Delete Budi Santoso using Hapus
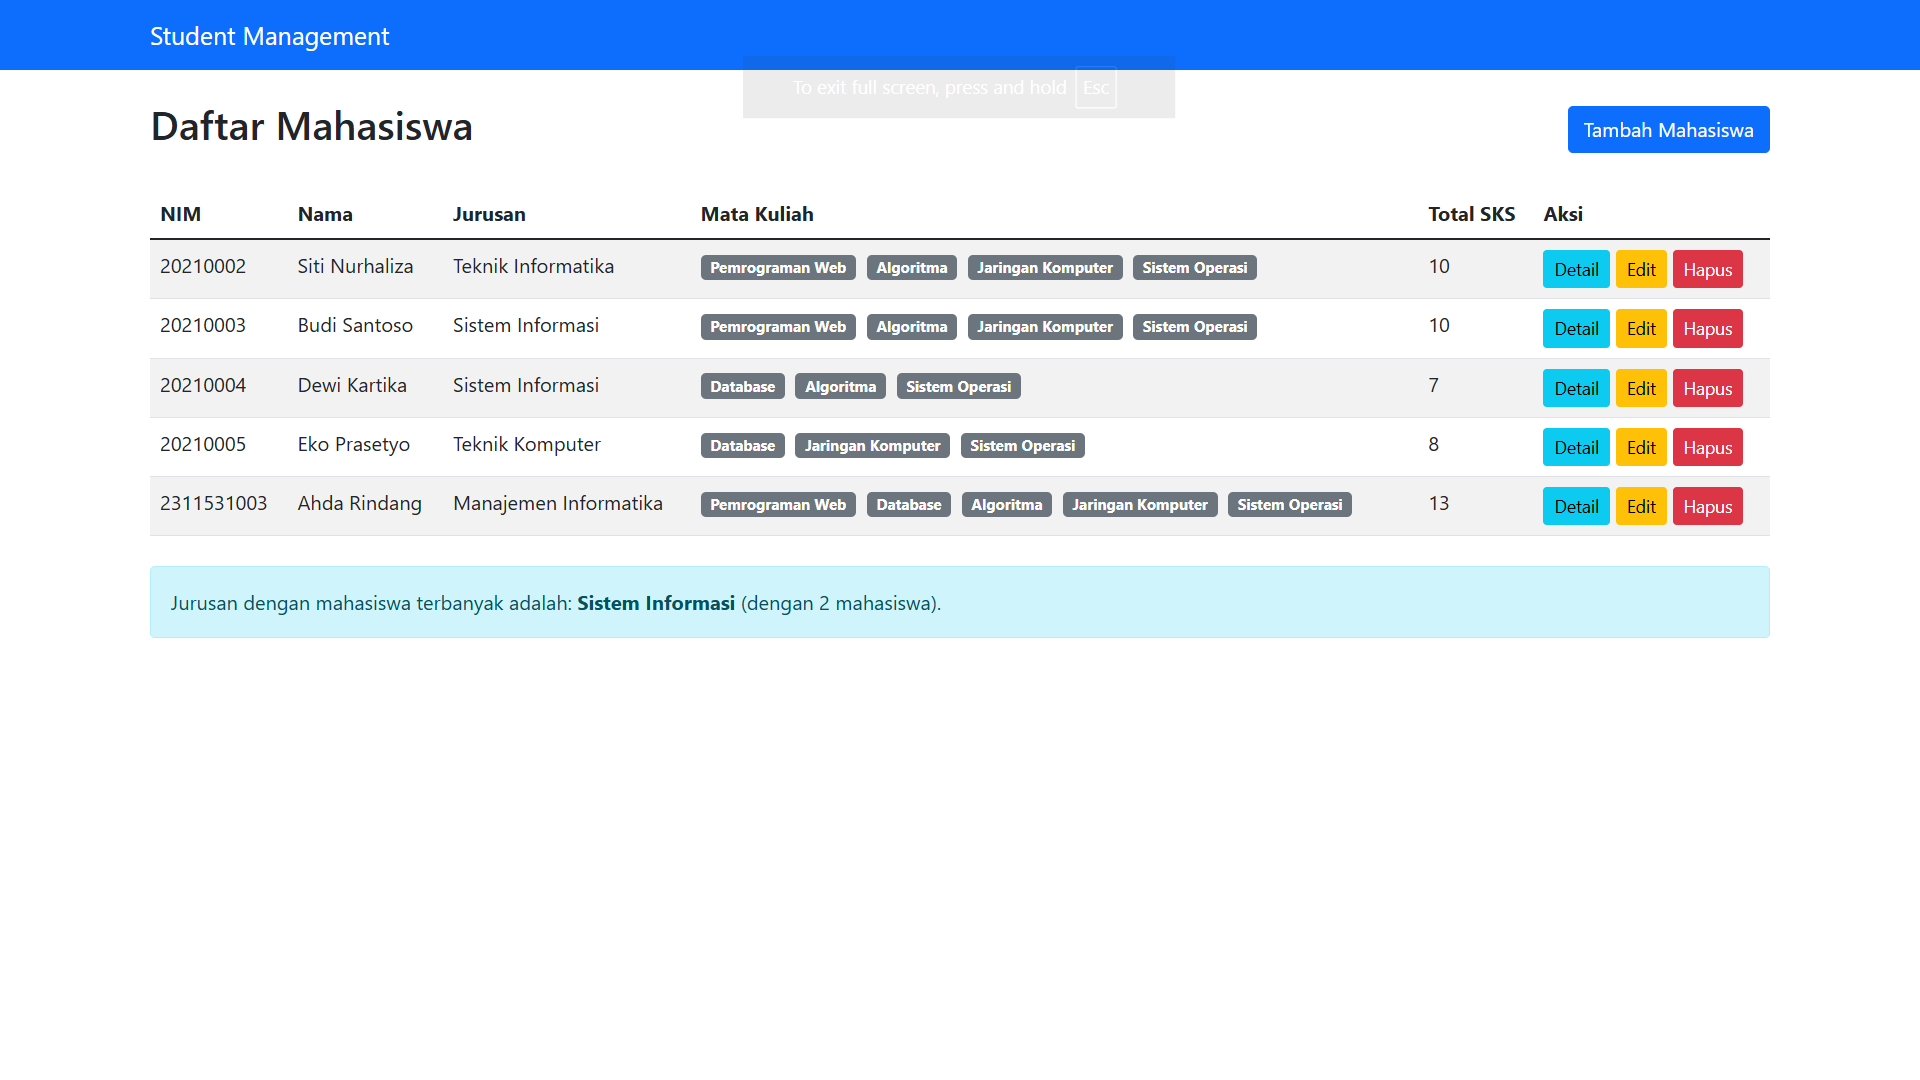The image size is (1920, 1080). click(1707, 328)
